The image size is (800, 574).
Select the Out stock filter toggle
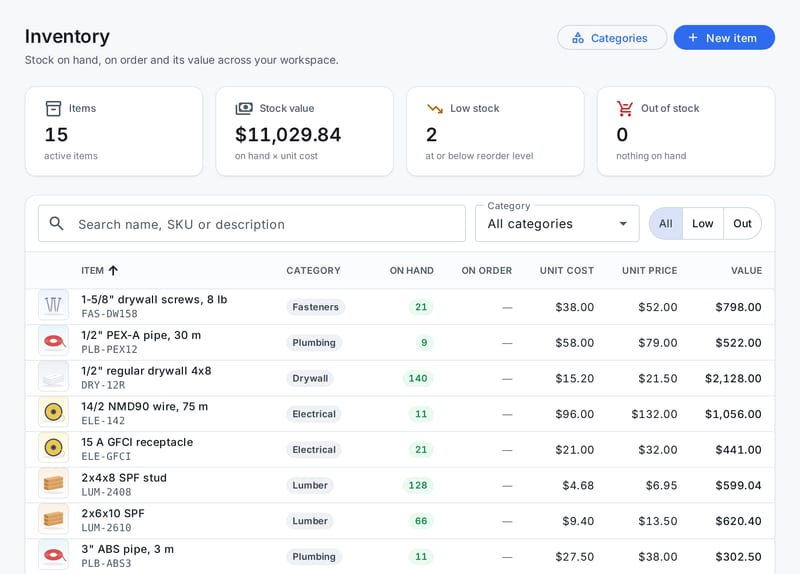click(x=742, y=223)
